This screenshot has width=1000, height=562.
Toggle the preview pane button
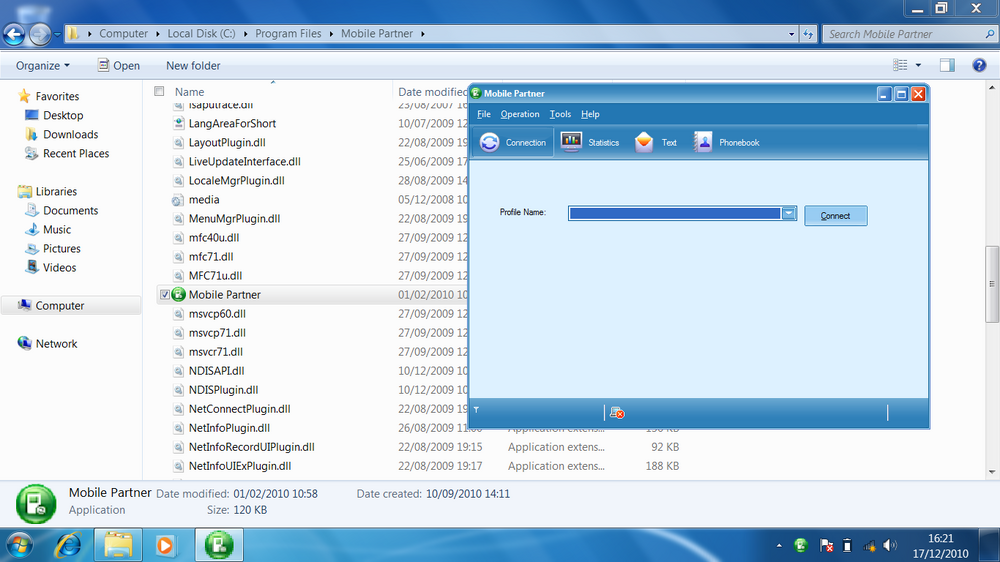(x=947, y=65)
